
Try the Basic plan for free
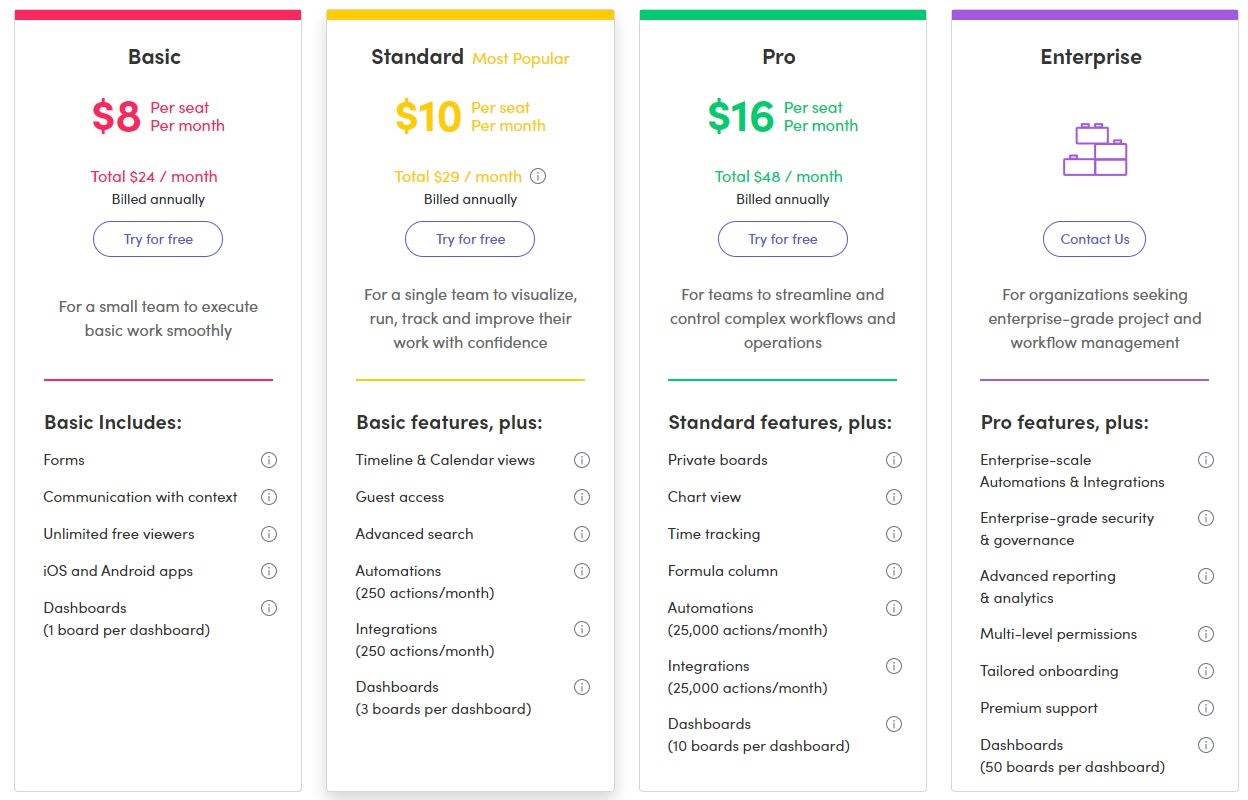pyautogui.click(x=158, y=239)
